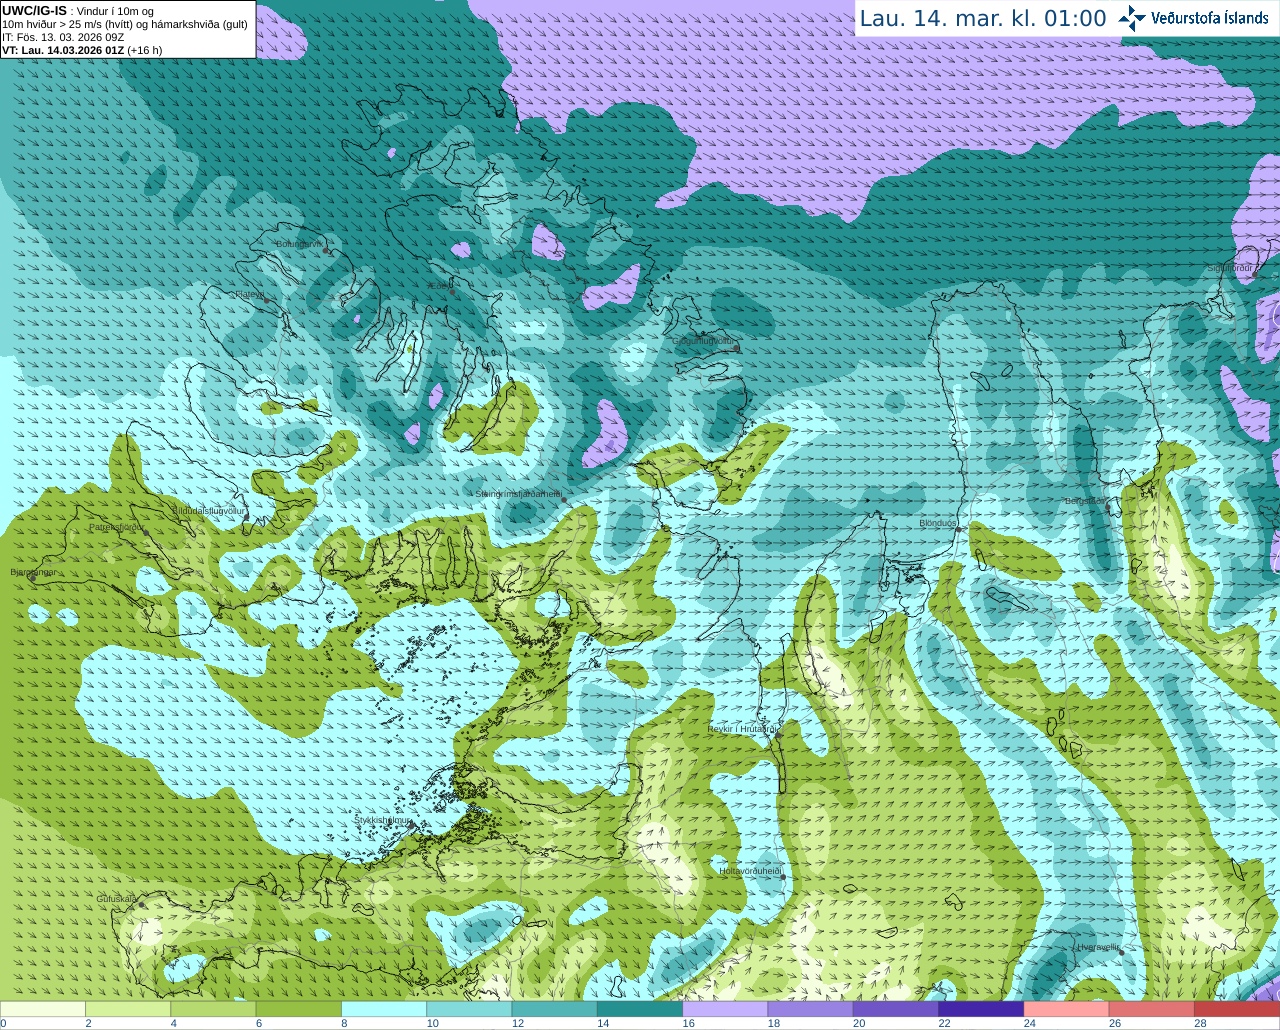The height and width of the screenshot is (1030, 1280).
Task: Select the 4–6 m/s green legend swatch
Action: point(213,1009)
